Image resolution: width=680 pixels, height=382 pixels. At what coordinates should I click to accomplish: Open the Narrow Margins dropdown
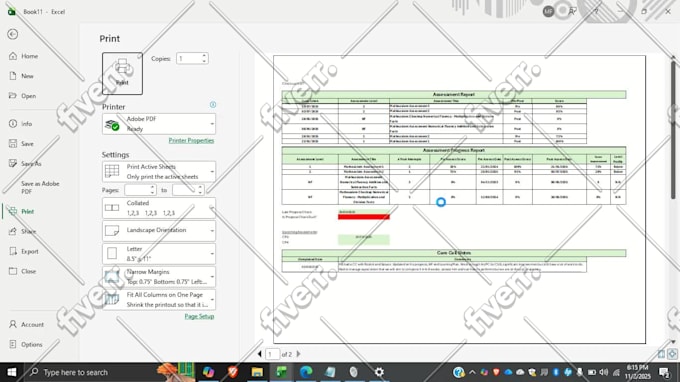(159, 277)
